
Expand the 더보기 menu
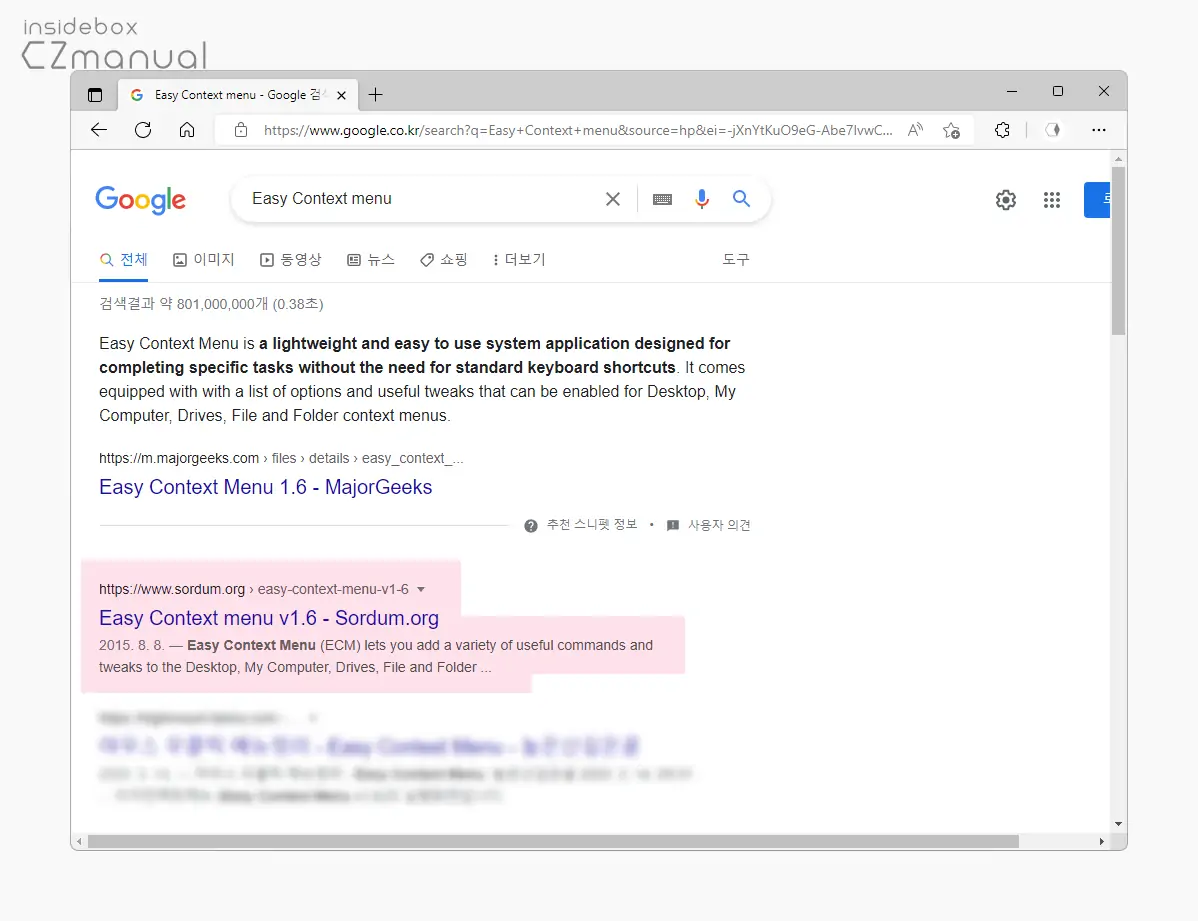519,260
